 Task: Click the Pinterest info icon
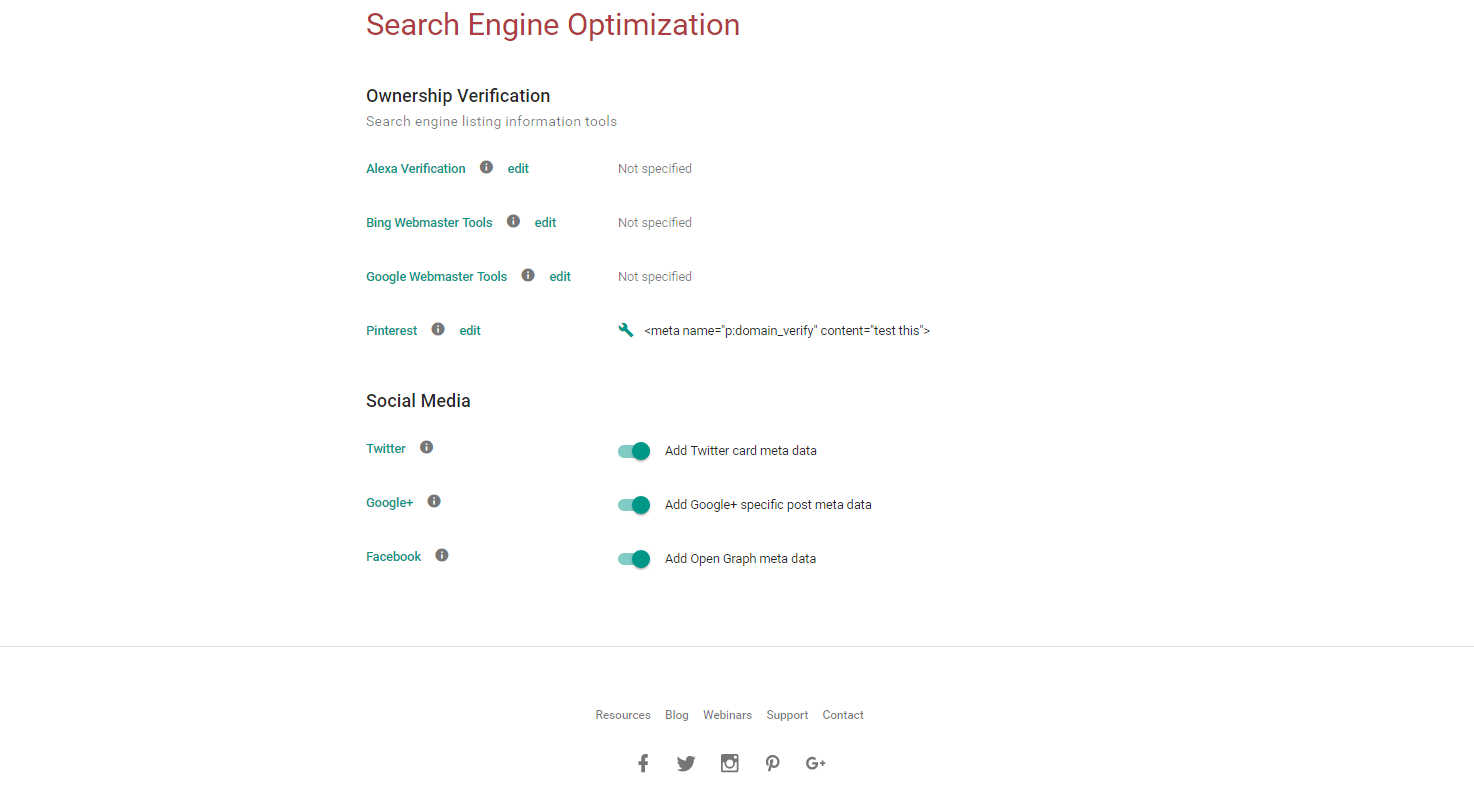click(x=438, y=329)
